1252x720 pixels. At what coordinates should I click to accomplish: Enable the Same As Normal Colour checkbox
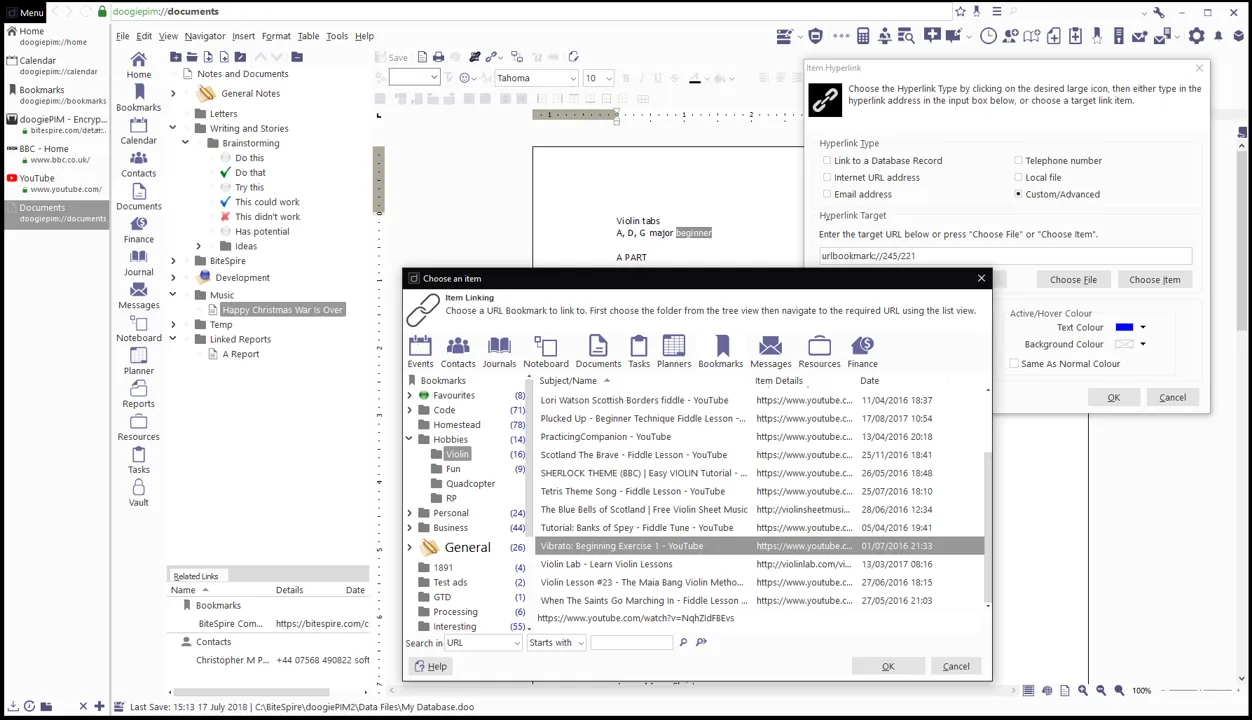click(1014, 364)
